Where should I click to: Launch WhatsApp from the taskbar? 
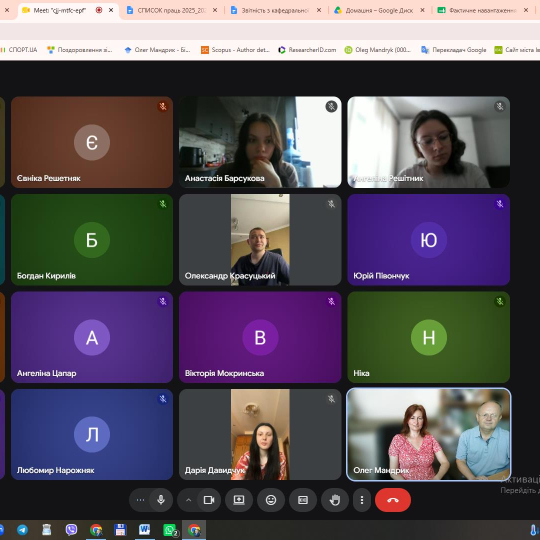coord(170,530)
